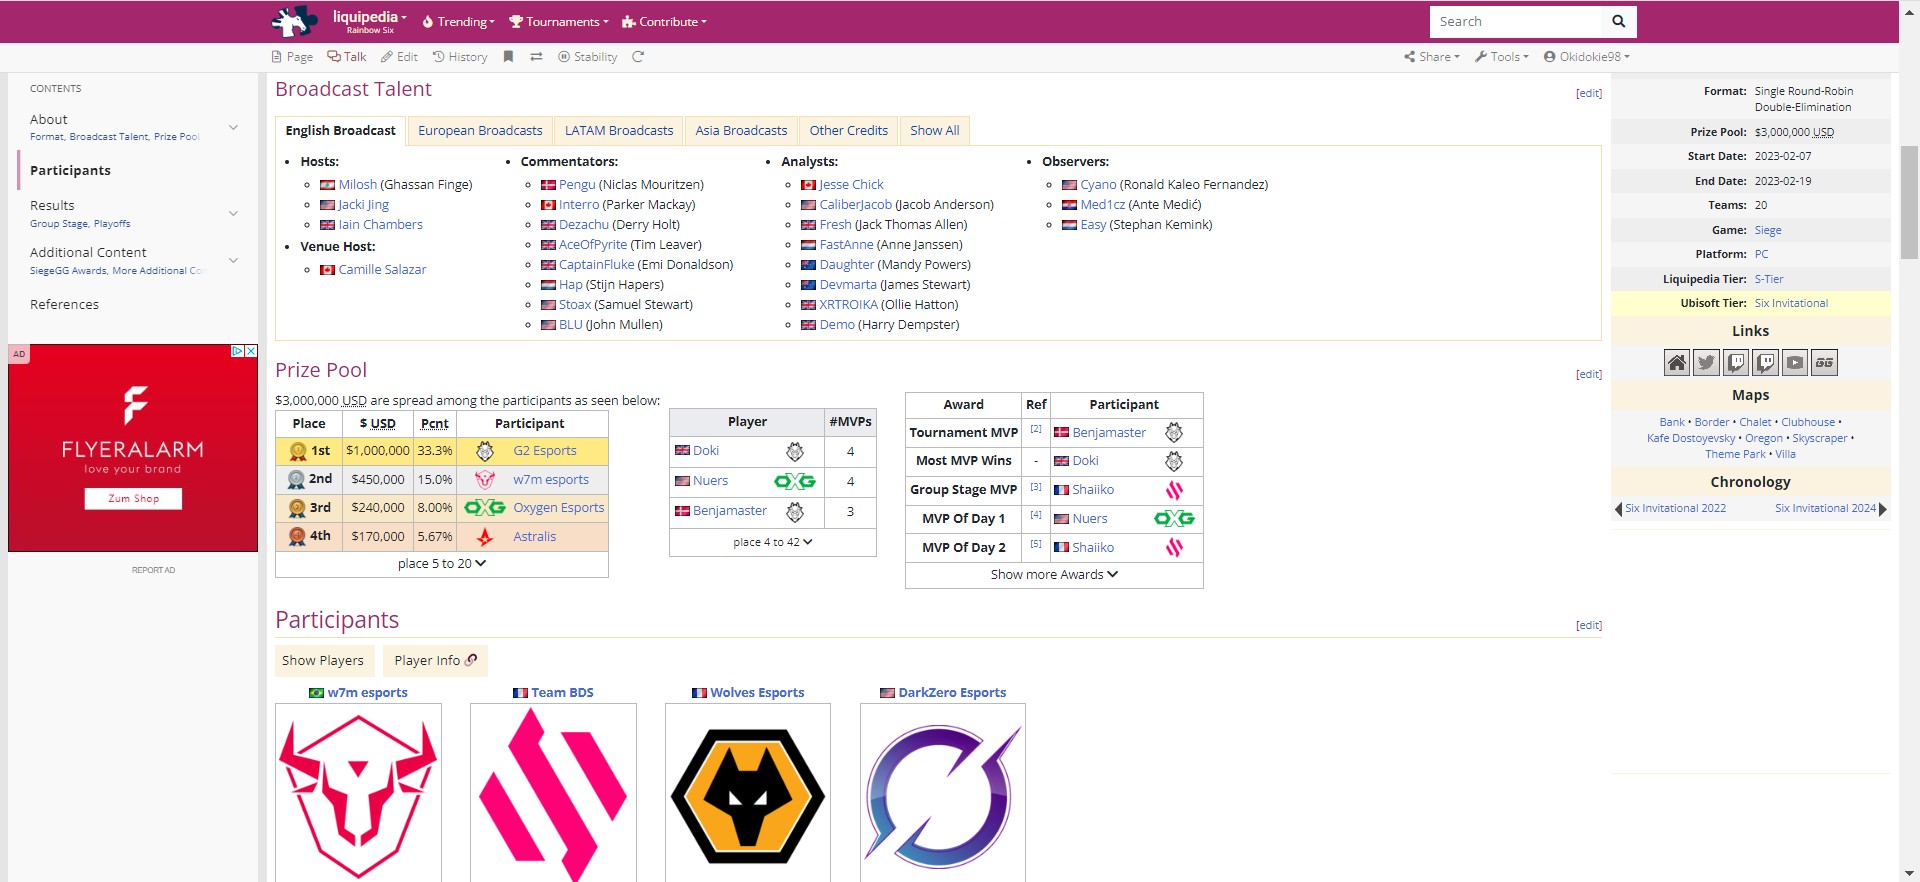The width and height of the screenshot is (1920, 882).
Task: Open the G2 Esports link in the prize pool
Action: click(x=544, y=451)
